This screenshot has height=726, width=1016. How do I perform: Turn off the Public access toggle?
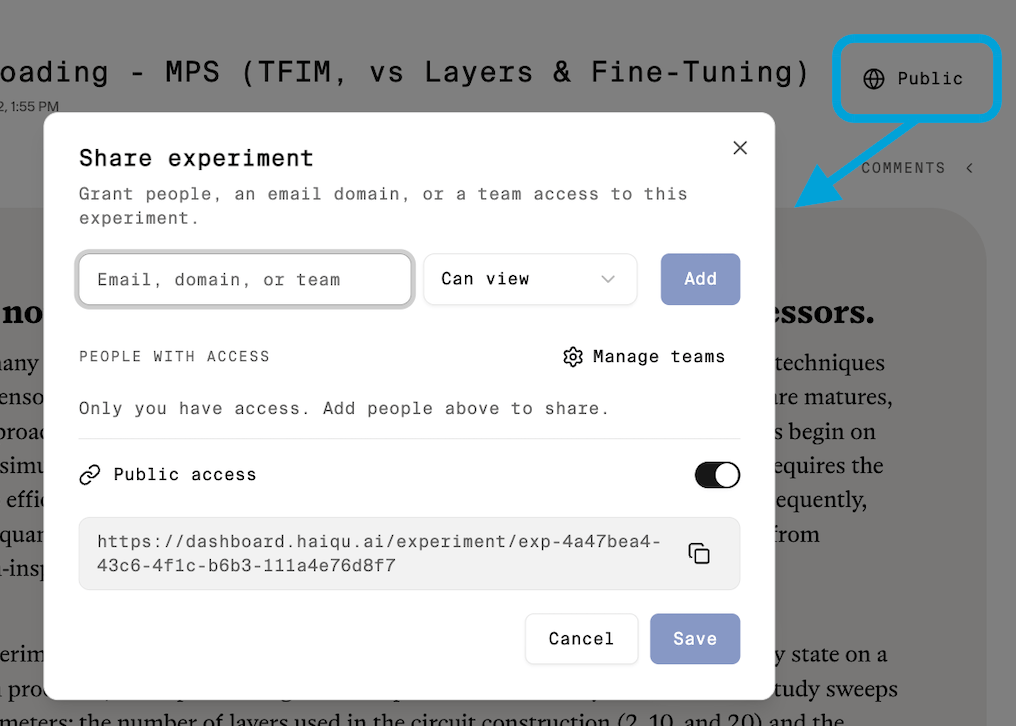coord(717,475)
